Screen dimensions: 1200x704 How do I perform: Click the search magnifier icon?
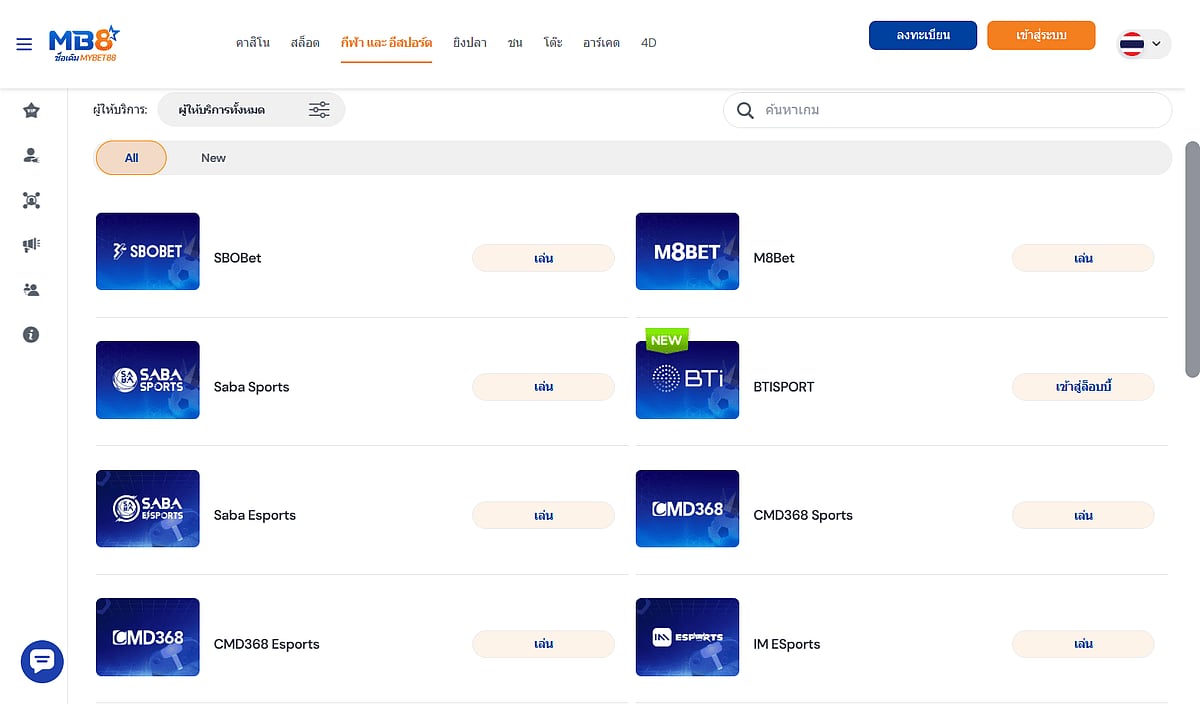coord(745,110)
